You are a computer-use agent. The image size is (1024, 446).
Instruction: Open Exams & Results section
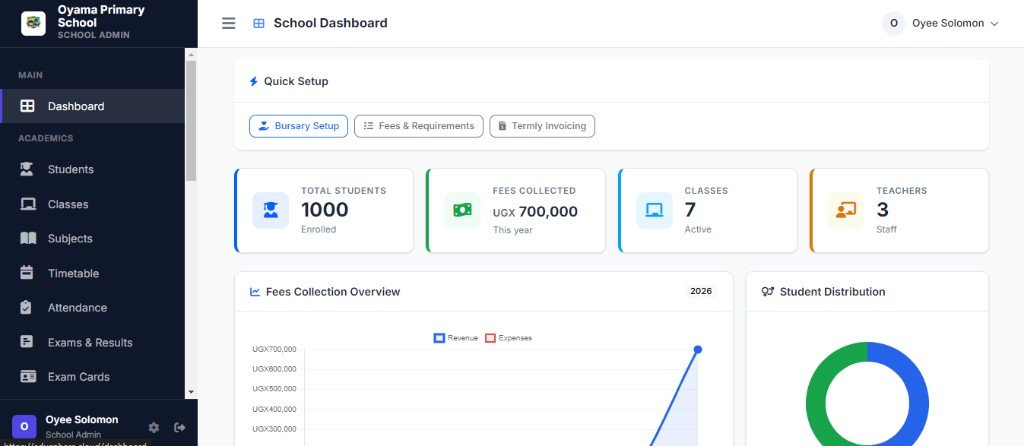point(93,342)
